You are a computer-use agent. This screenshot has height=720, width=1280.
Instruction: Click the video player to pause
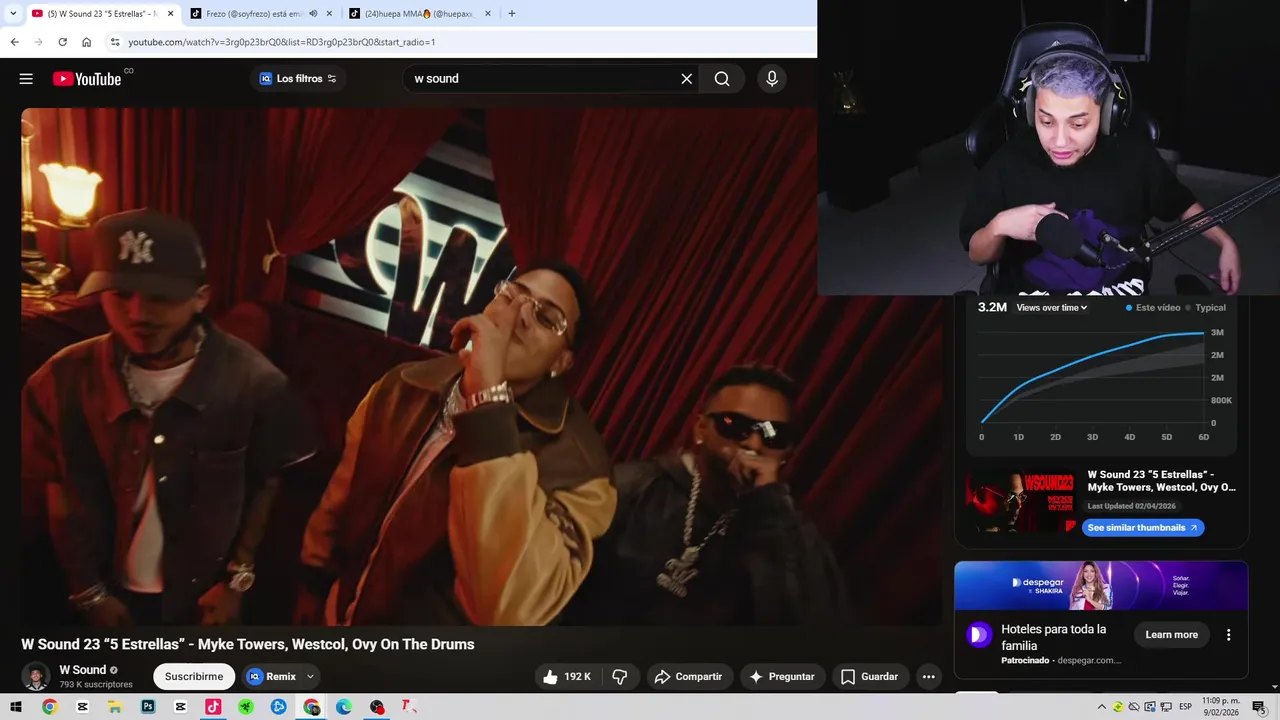click(481, 366)
